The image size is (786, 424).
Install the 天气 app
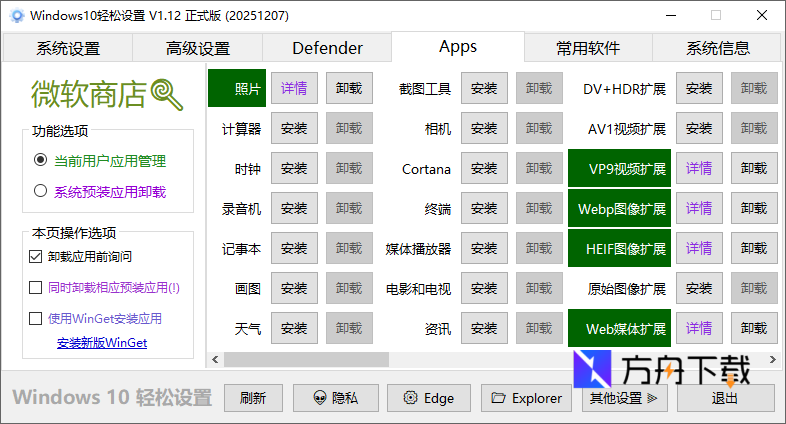[294, 328]
